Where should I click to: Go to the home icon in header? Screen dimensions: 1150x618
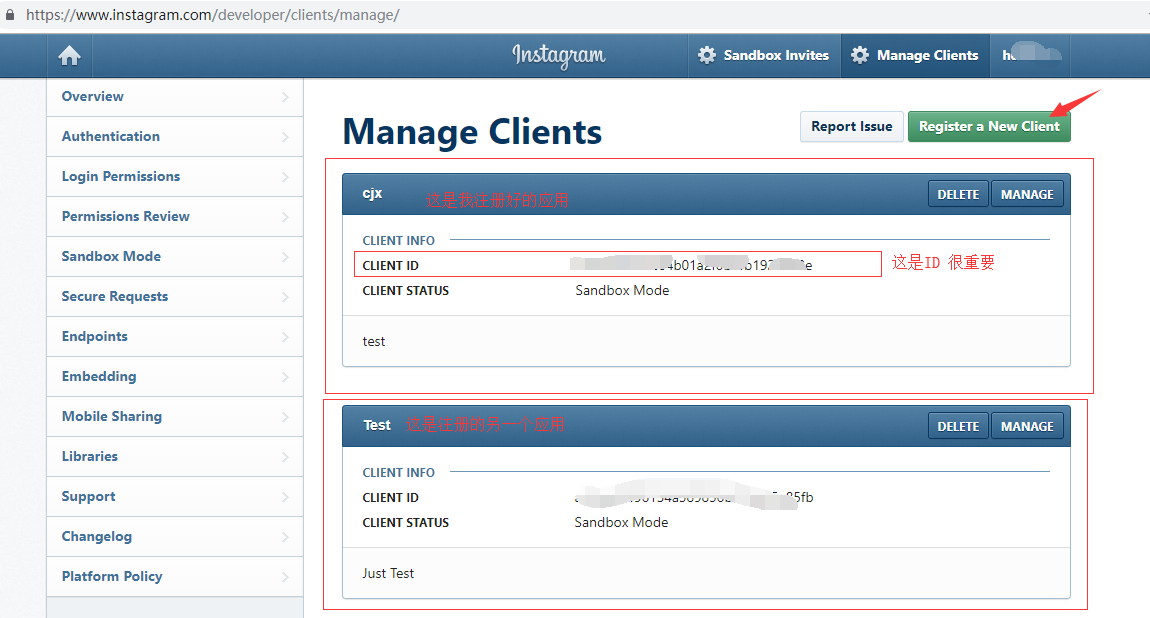(x=70, y=56)
